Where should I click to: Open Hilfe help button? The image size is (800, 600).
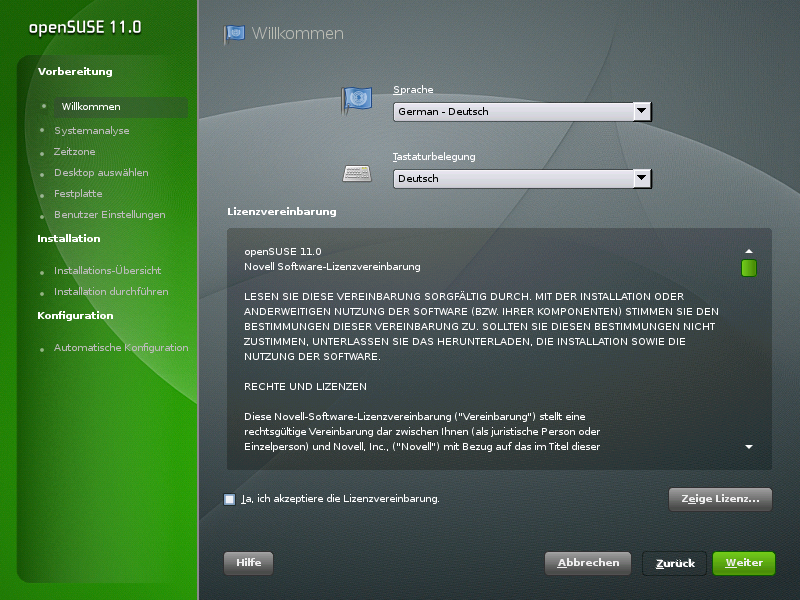pyautogui.click(x=248, y=563)
